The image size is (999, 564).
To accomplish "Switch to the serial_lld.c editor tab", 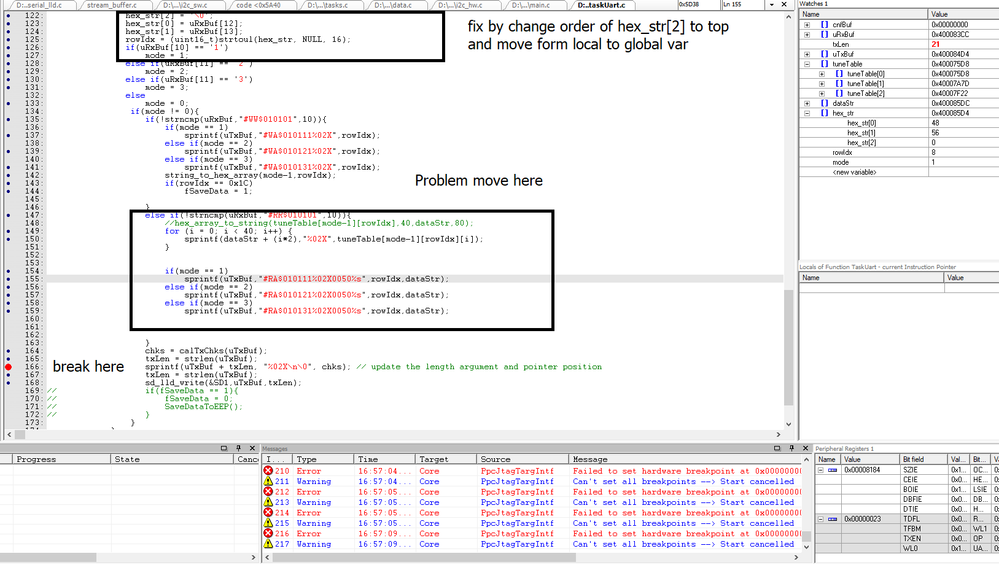I will point(40,4).
